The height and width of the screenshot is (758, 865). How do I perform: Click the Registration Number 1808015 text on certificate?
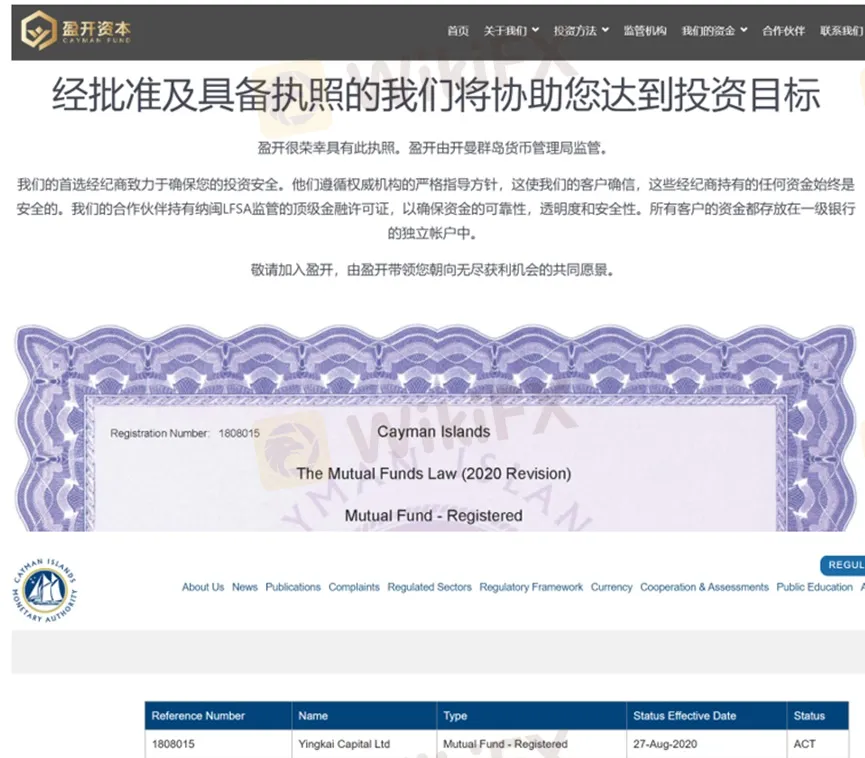pyautogui.click(x=185, y=433)
